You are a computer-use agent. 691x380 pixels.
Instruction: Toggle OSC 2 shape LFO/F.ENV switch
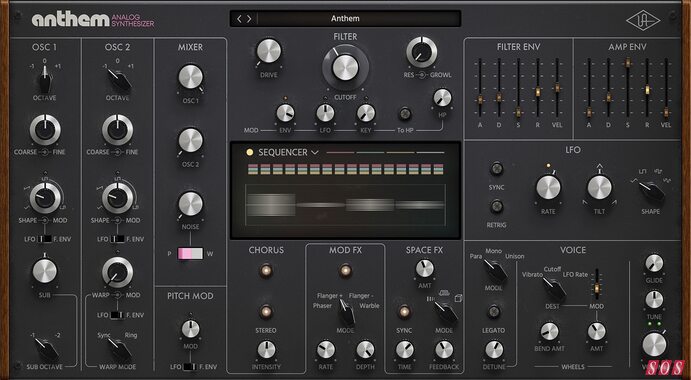(x=117, y=239)
